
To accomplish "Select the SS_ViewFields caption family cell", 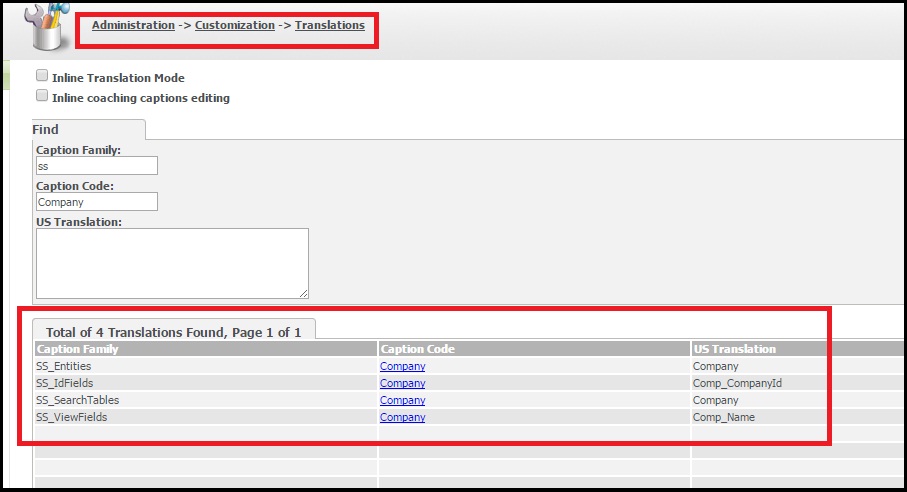I will click(x=205, y=417).
